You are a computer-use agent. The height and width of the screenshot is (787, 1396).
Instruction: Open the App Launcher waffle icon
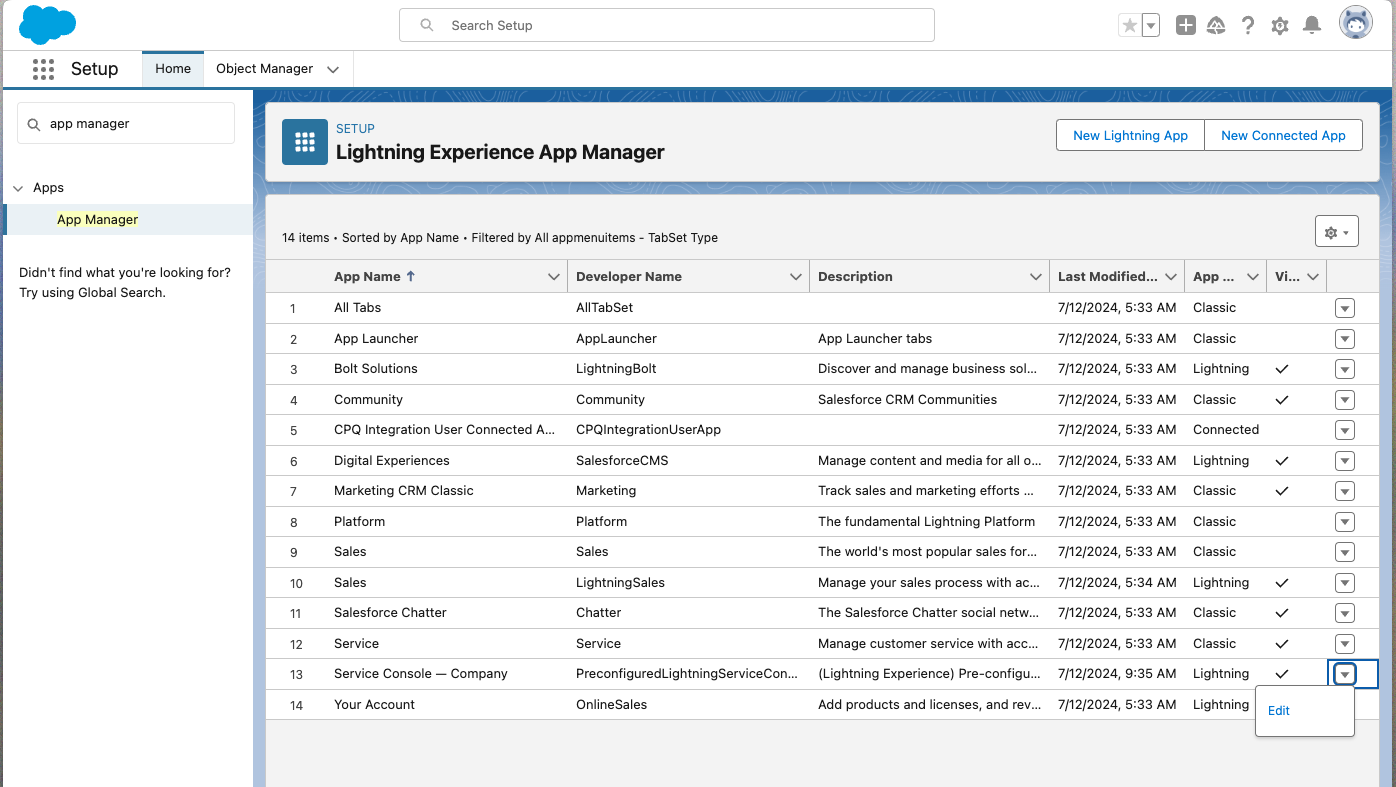coord(43,69)
